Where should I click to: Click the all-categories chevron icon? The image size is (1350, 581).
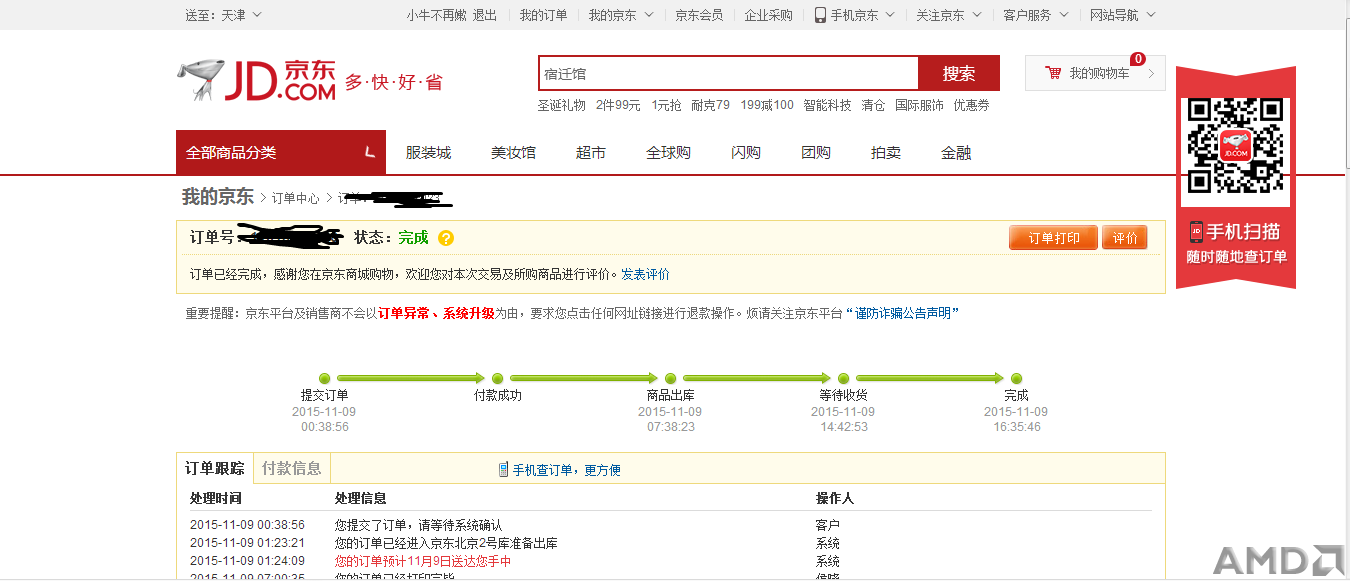[x=370, y=153]
